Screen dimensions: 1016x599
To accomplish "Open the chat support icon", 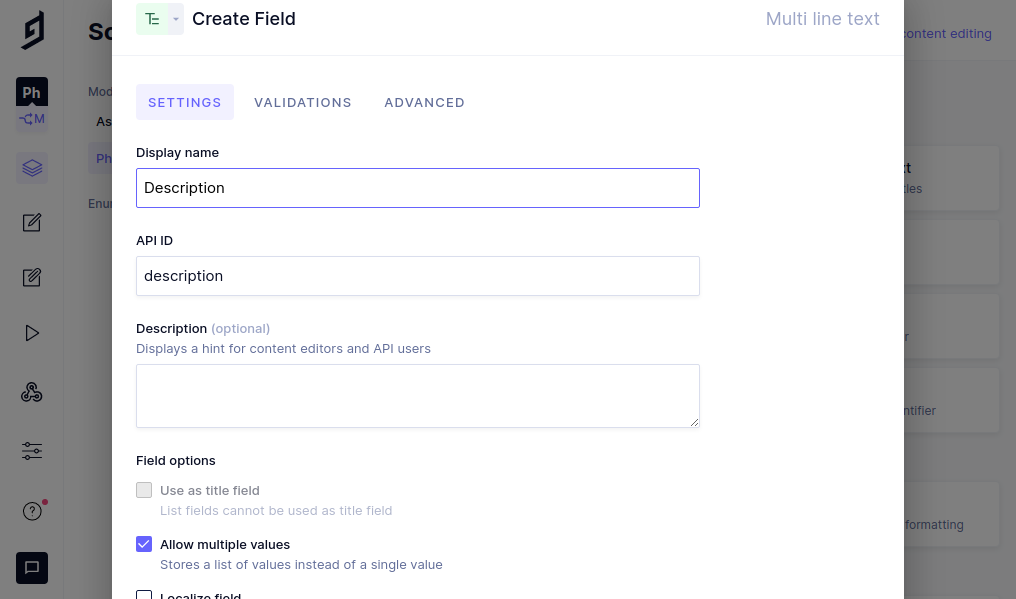I will tap(32, 568).
